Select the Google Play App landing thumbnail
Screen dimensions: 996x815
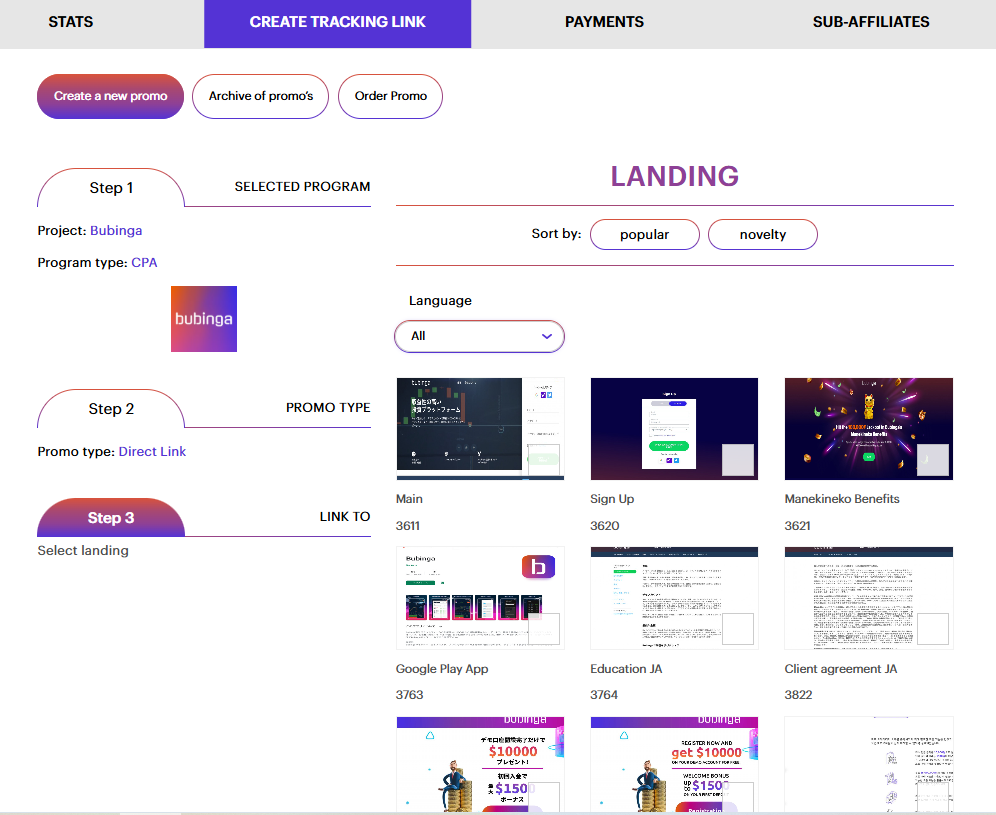tap(480, 598)
